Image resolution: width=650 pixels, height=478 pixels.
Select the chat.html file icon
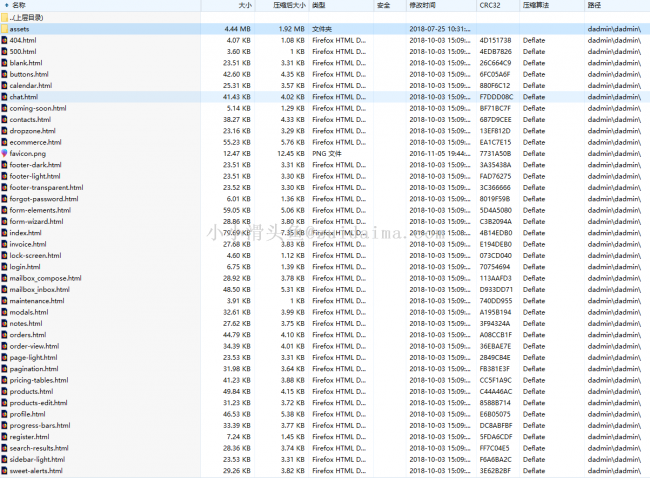tap(5, 97)
